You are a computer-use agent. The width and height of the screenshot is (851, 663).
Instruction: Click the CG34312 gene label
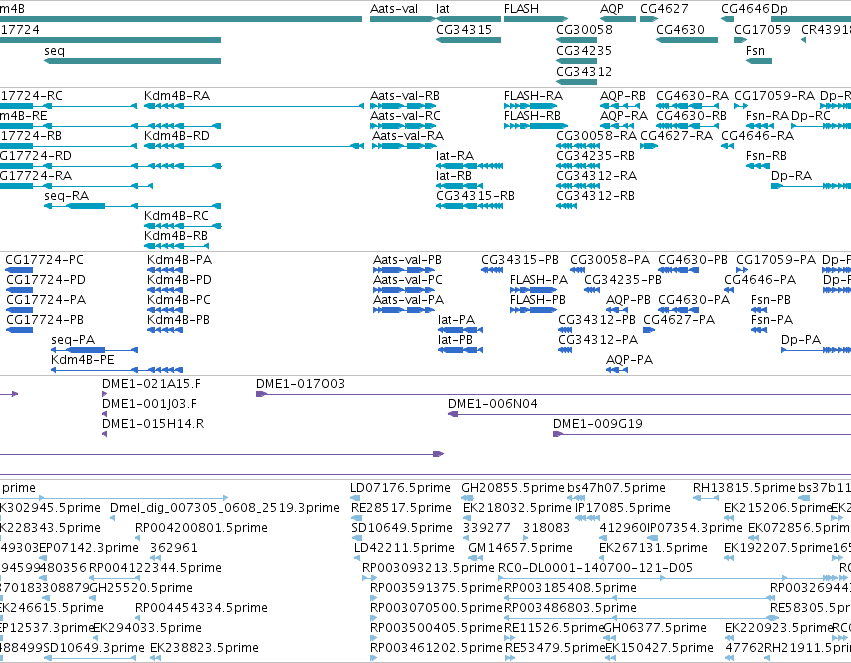point(584,72)
